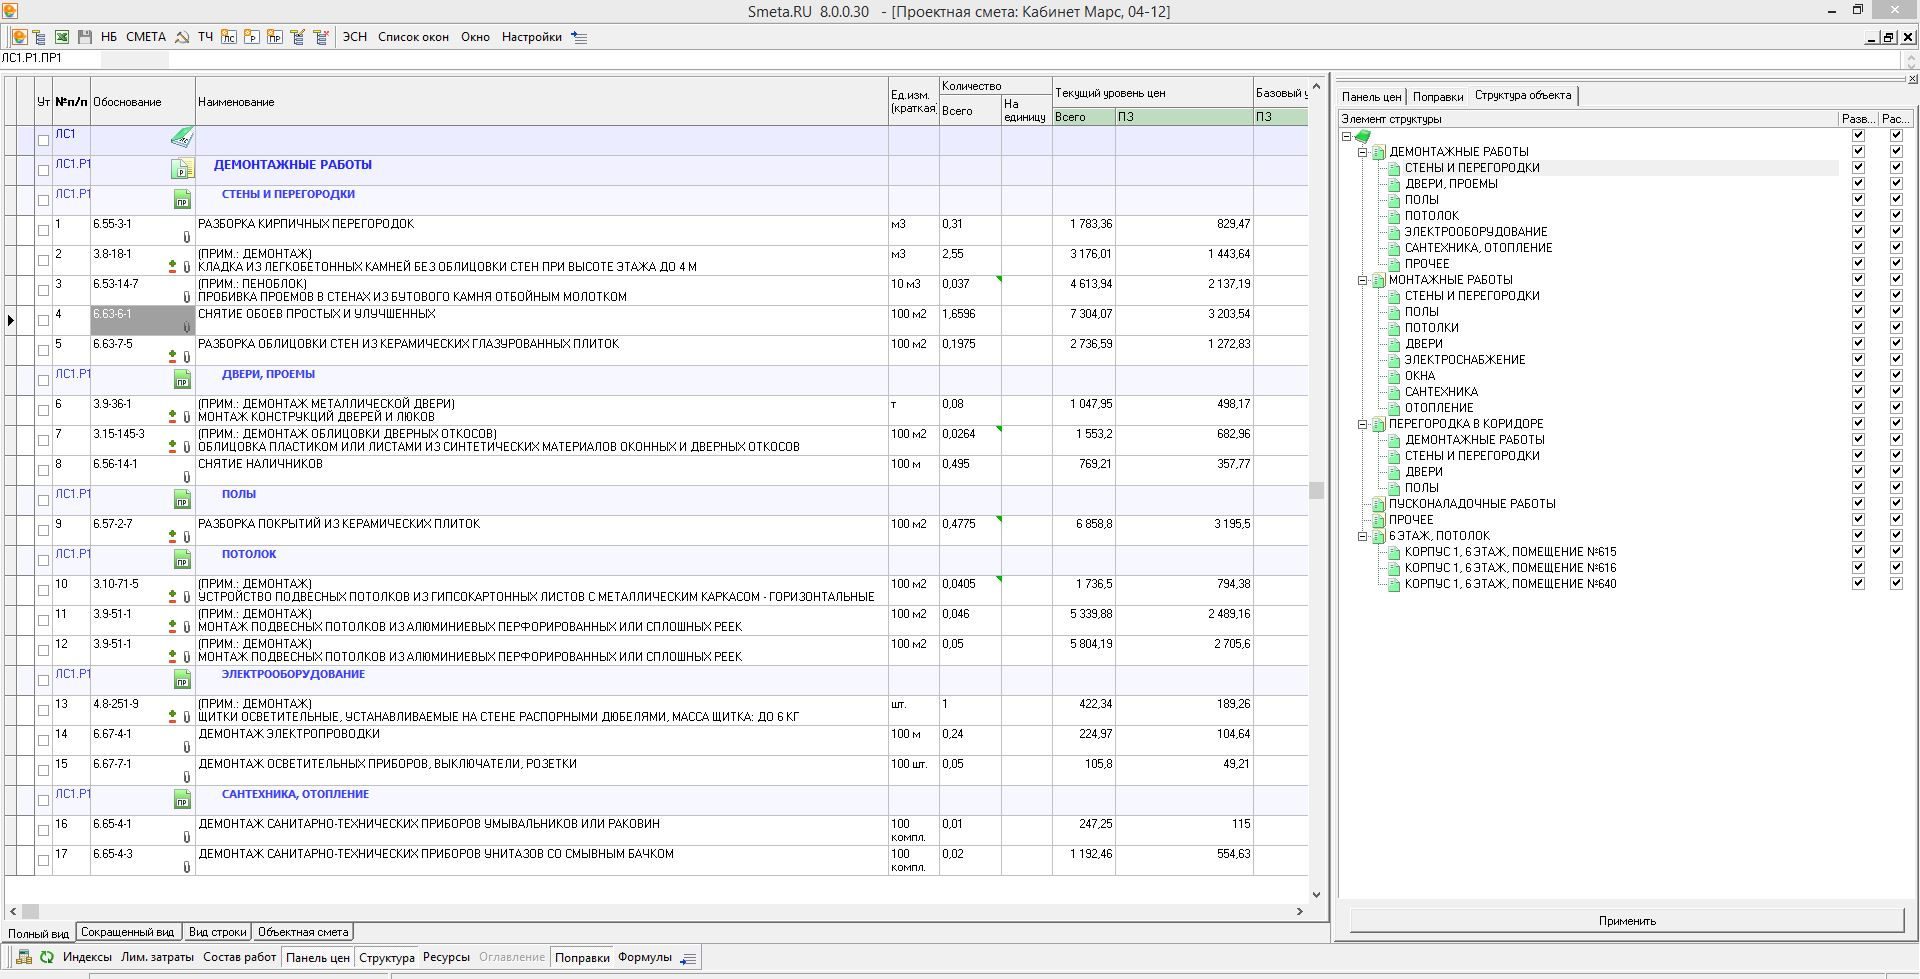This screenshot has width=1920, height=979.
Task: Click the Р toolbar icon
Action: tap(252, 37)
